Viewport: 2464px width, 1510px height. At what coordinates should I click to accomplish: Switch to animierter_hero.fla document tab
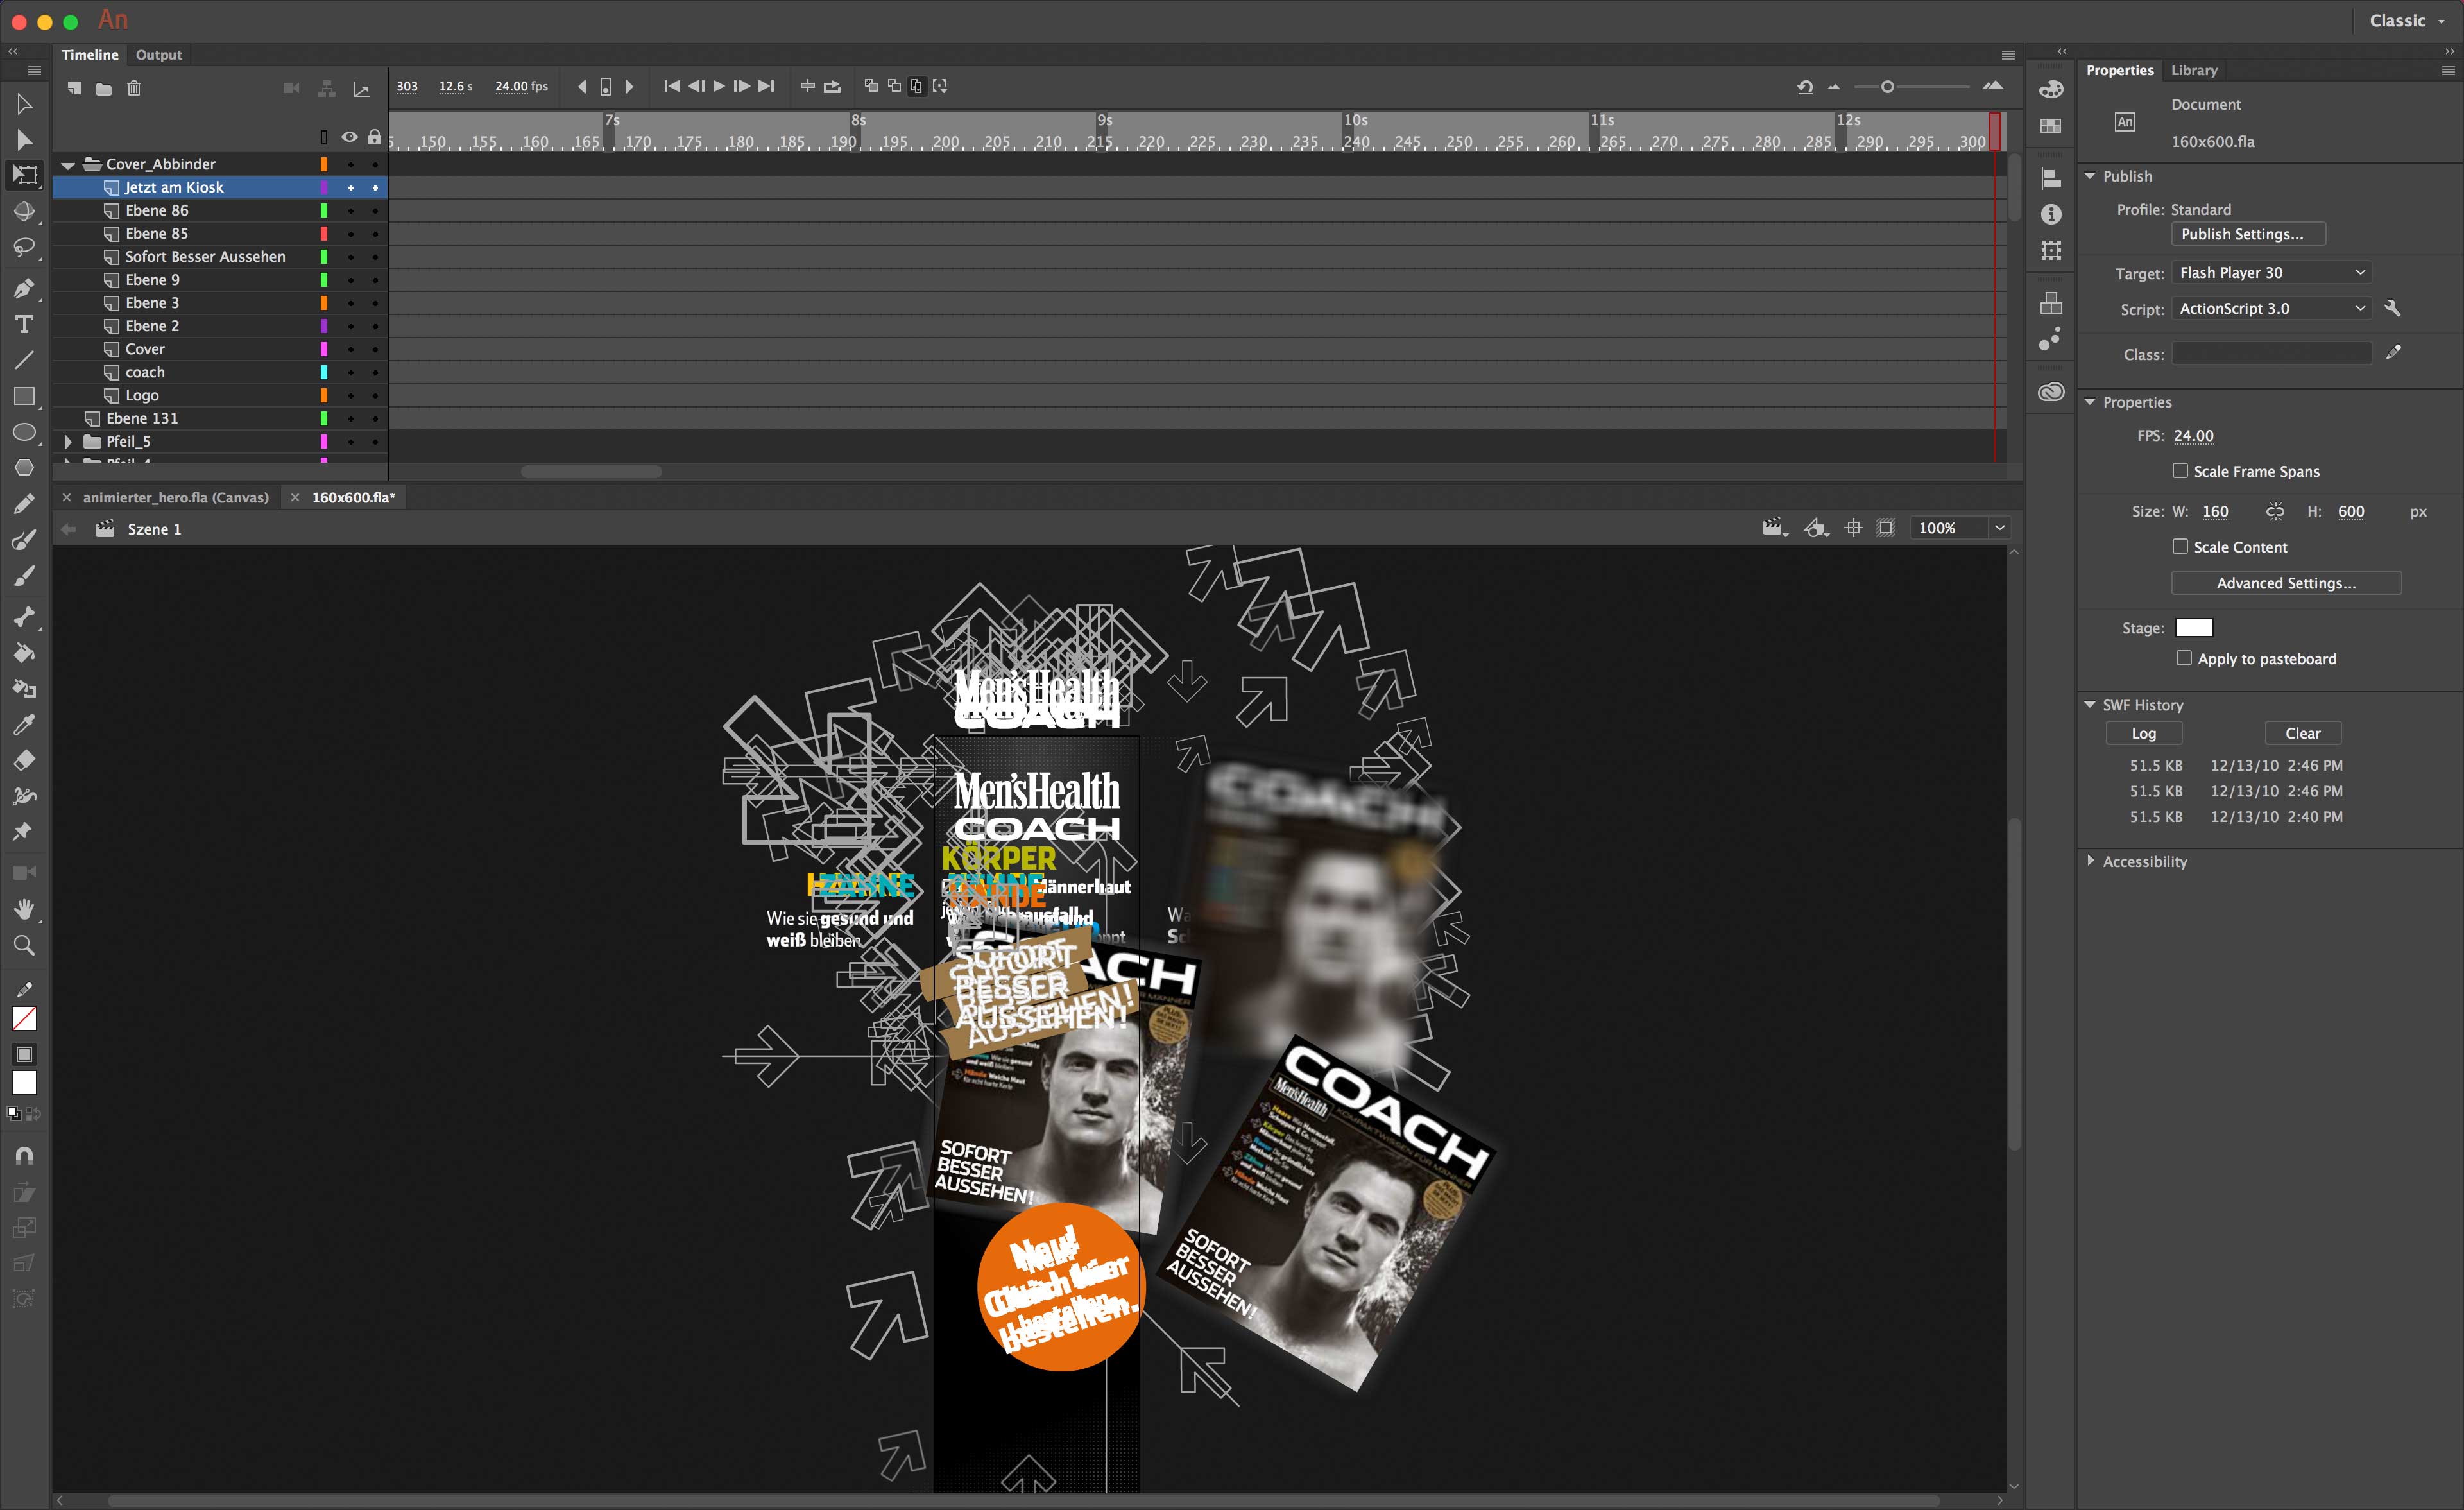click(175, 498)
